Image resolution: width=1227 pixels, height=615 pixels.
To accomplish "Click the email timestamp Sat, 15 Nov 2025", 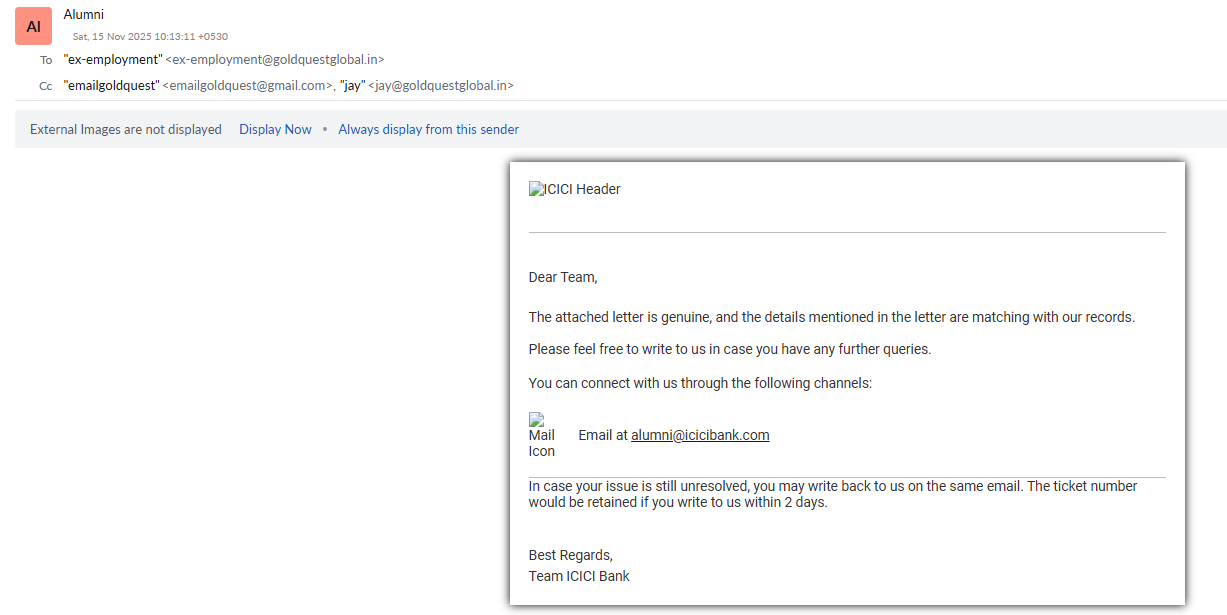I will [x=150, y=36].
